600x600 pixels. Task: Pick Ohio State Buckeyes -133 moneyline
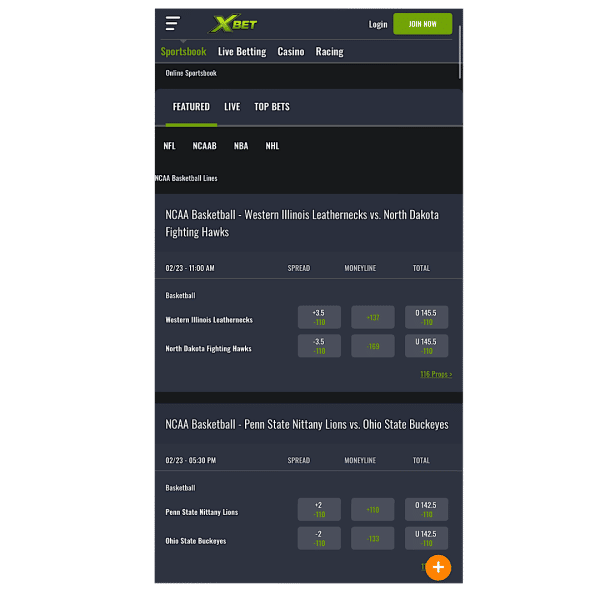coord(373,538)
